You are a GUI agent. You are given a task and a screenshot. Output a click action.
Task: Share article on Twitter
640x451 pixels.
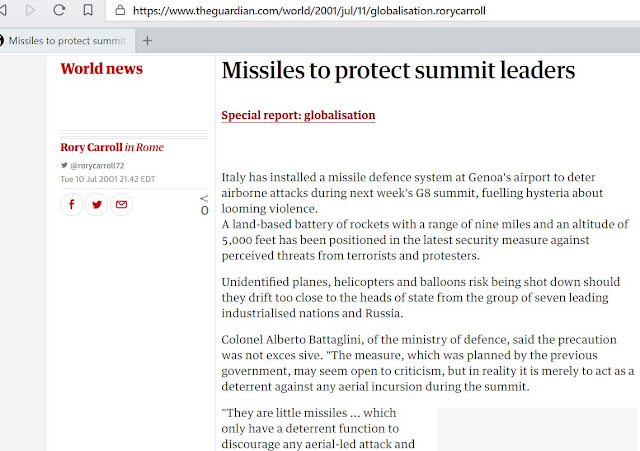(97, 205)
